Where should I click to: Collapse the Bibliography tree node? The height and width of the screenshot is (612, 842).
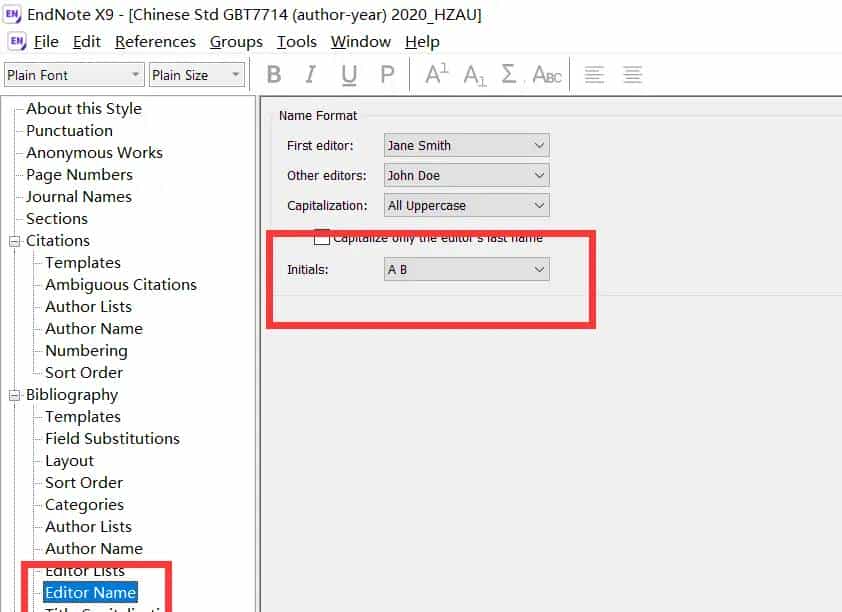tap(14, 395)
